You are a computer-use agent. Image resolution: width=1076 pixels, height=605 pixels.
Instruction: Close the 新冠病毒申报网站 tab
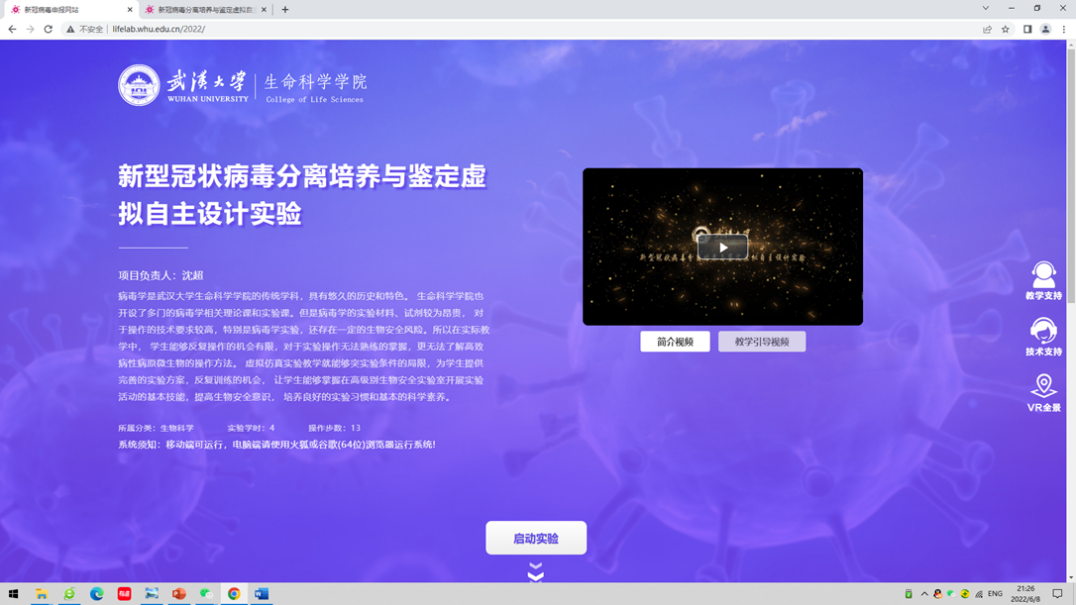(130, 10)
